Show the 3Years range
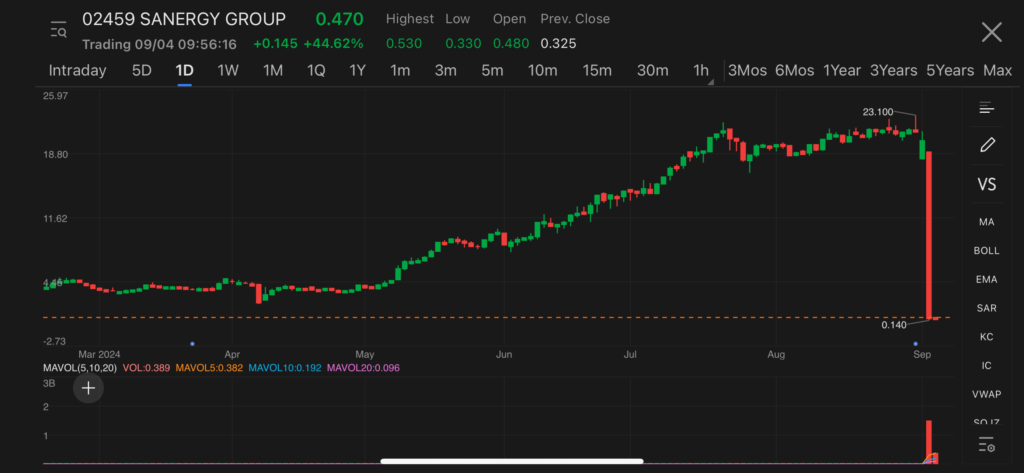Screen dimensions: 1024x473 [x=893, y=70]
